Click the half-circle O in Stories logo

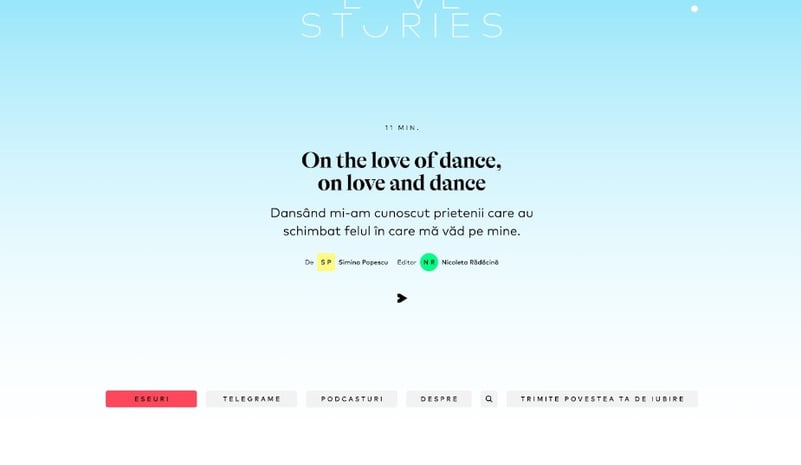(x=375, y=28)
